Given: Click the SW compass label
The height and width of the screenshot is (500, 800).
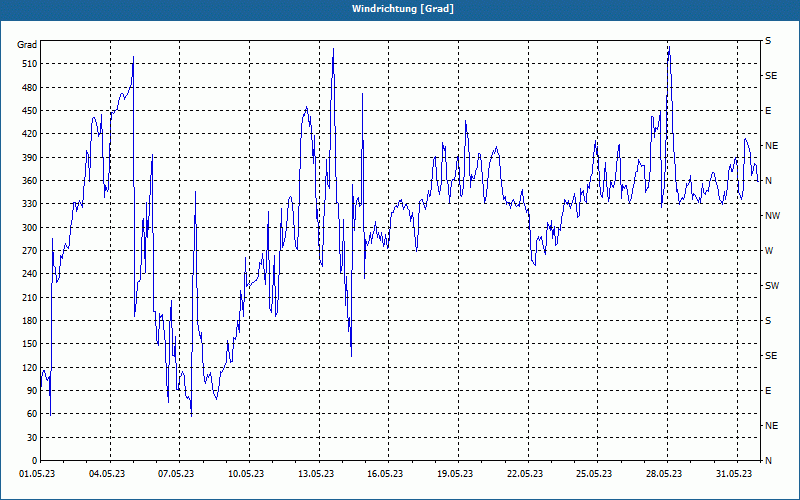Looking at the screenshot, I should tap(772, 286).
